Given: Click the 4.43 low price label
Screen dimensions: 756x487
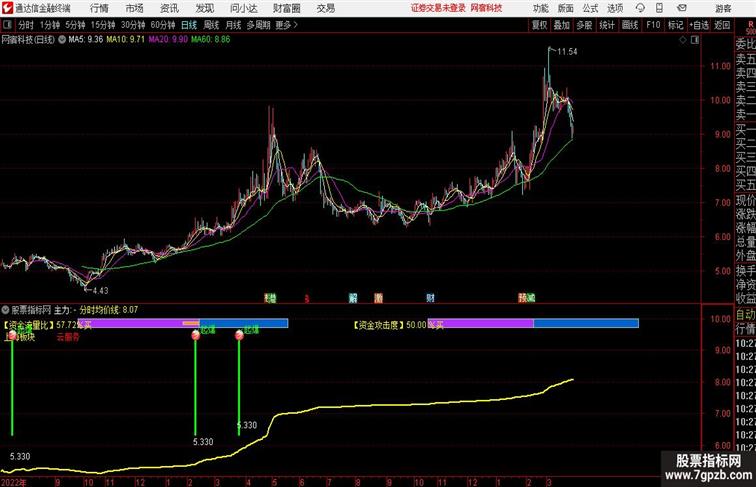Looking at the screenshot, I should click(x=100, y=290).
